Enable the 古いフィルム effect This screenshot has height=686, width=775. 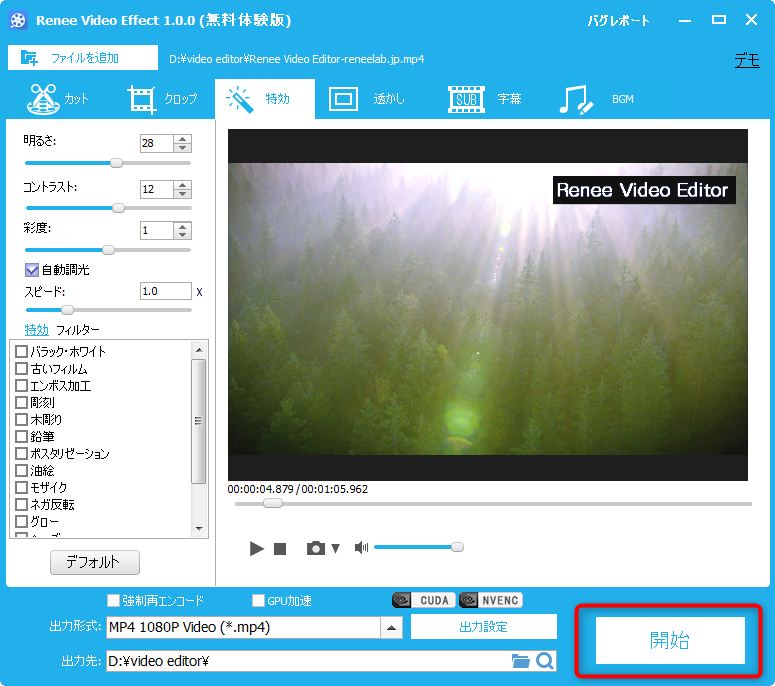21,368
